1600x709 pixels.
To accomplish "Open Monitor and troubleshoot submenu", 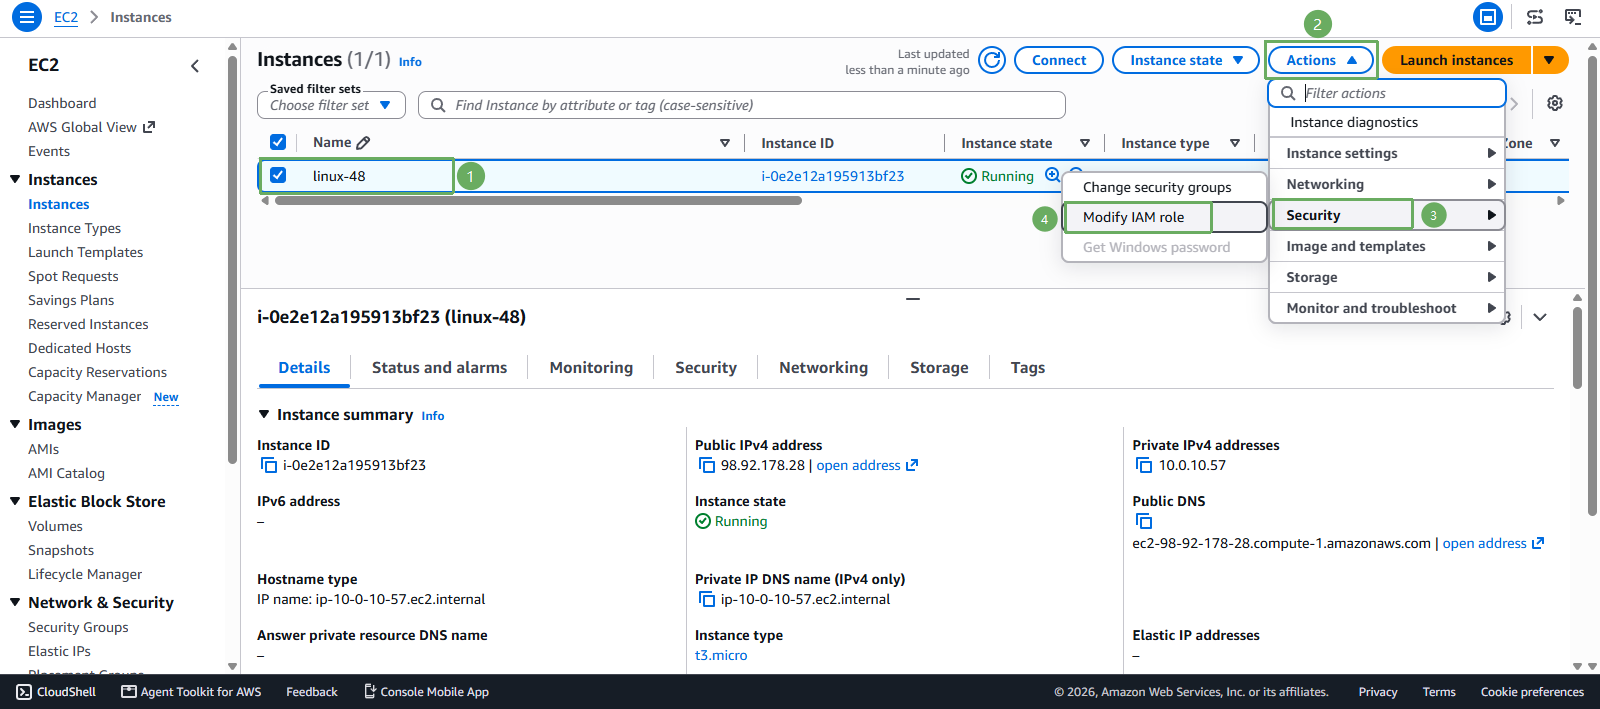I will tap(1387, 308).
